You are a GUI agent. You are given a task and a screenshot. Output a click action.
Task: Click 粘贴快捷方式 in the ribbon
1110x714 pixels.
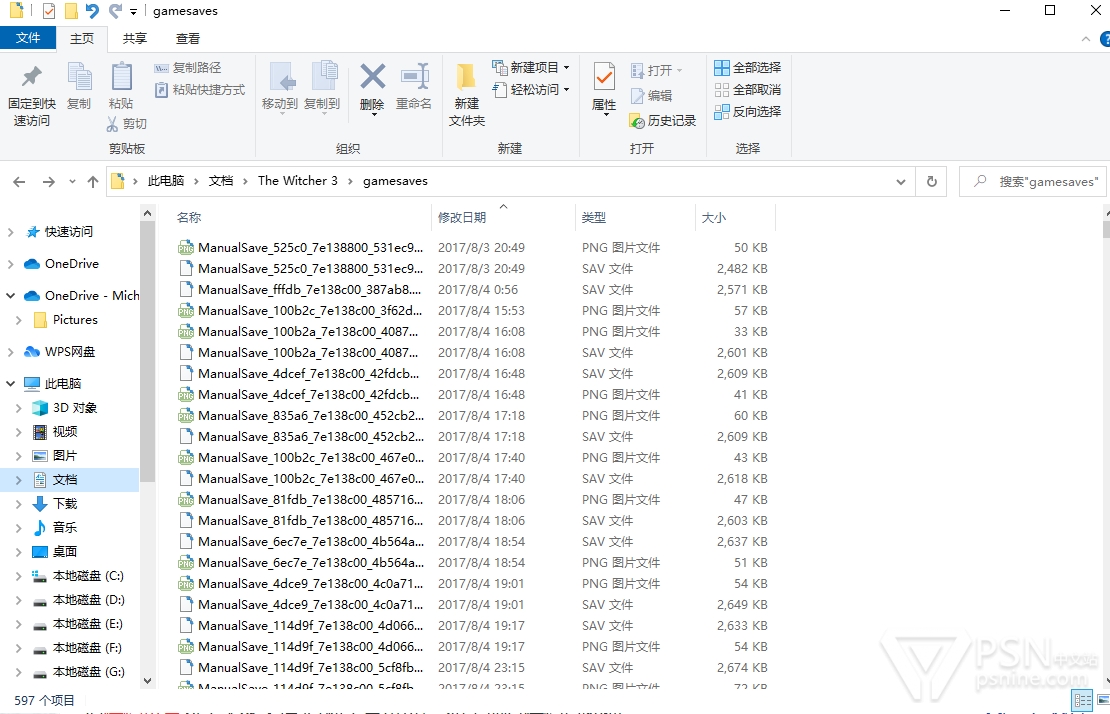(200, 90)
